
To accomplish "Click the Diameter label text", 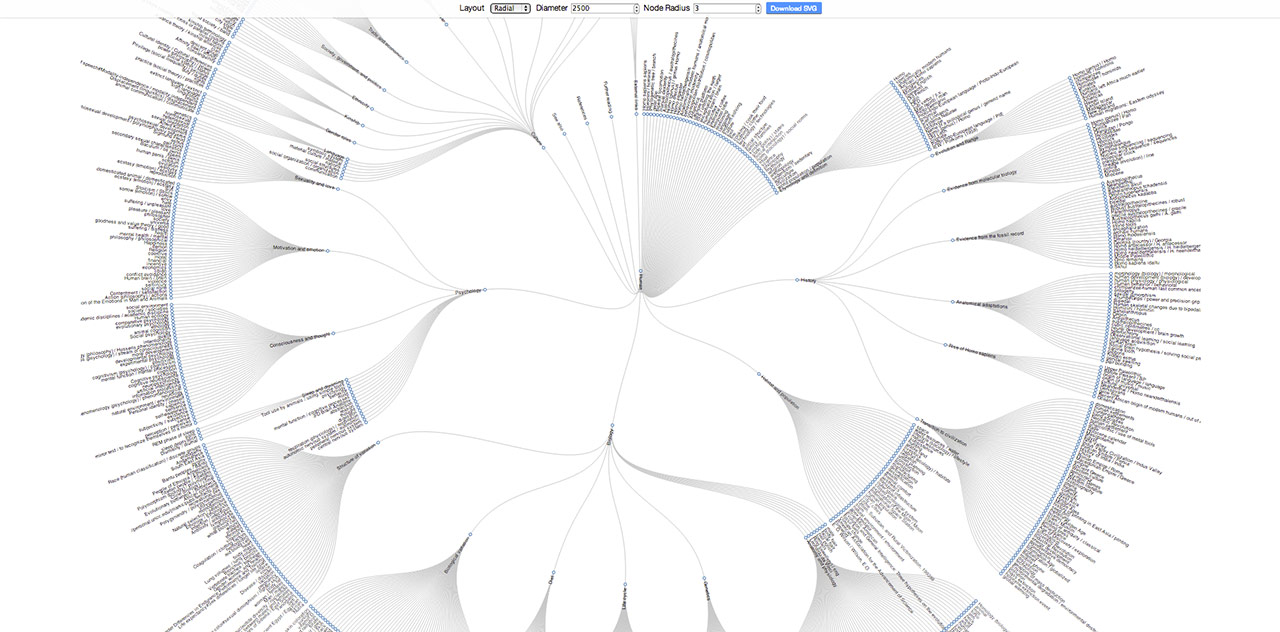I will point(552,8).
